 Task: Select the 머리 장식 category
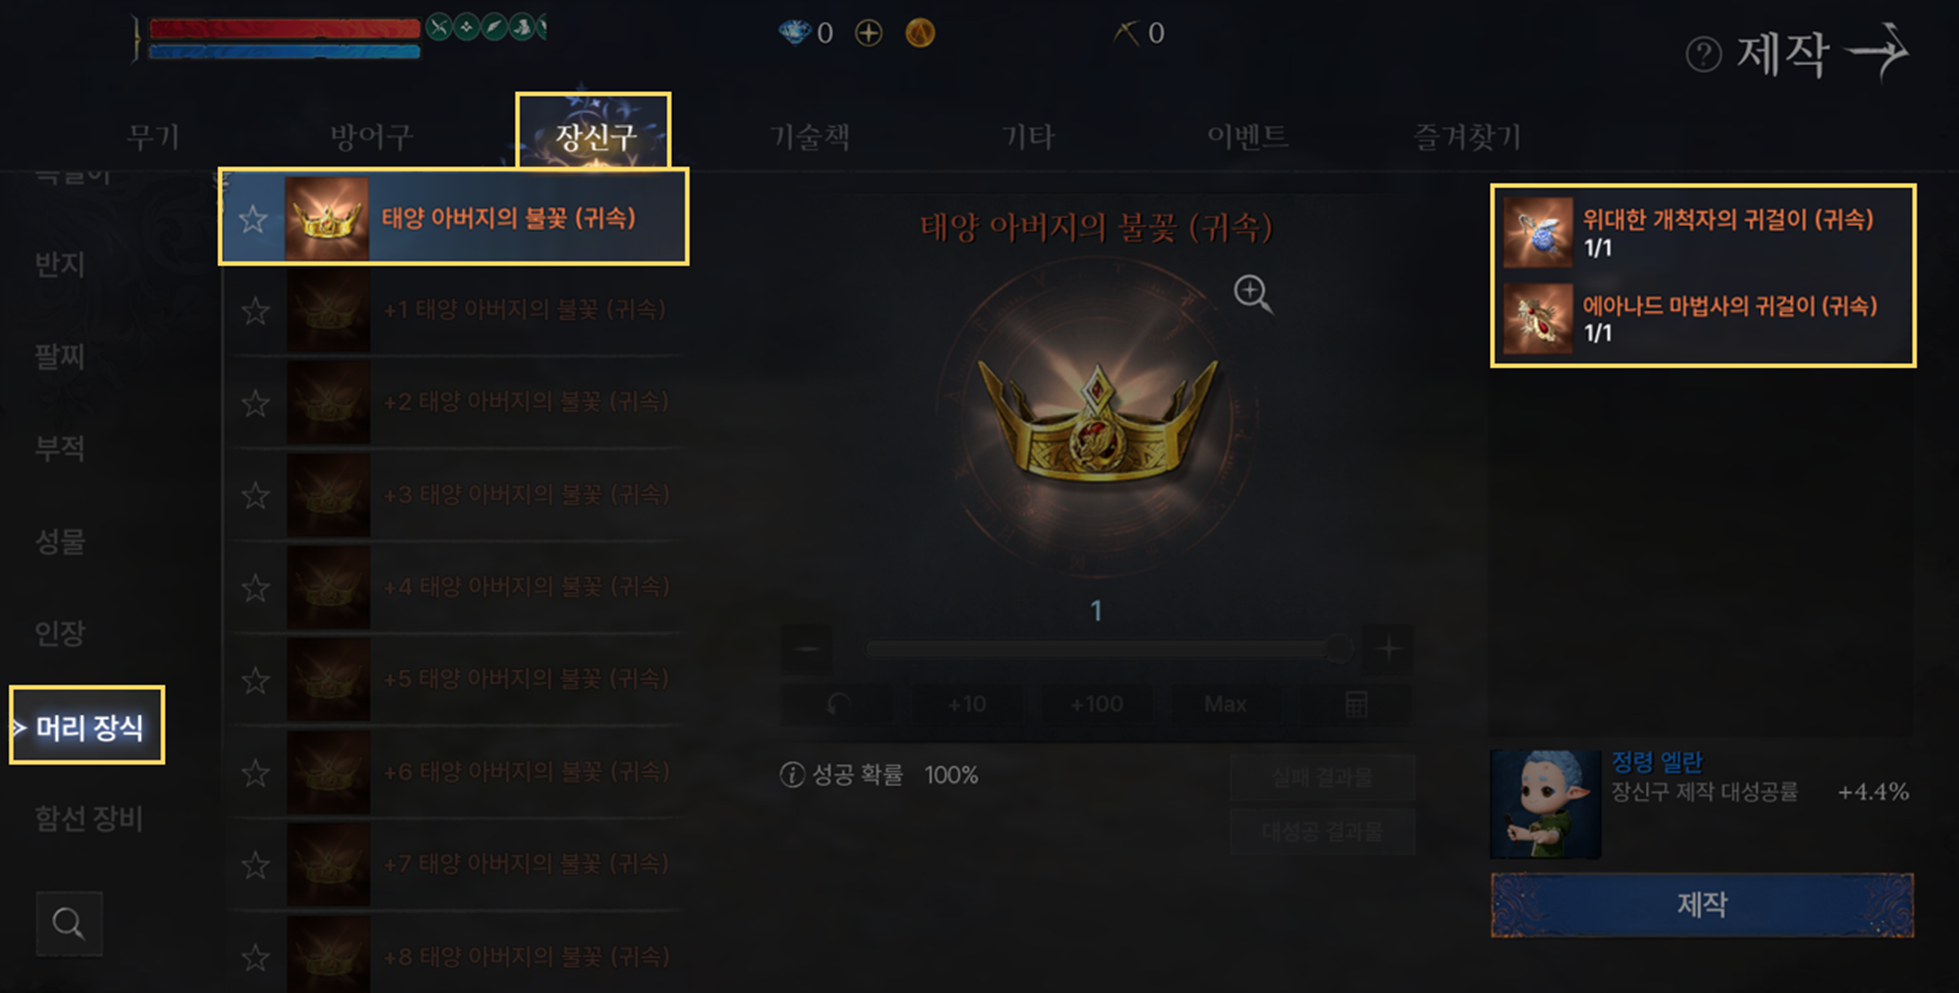click(x=87, y=726)
